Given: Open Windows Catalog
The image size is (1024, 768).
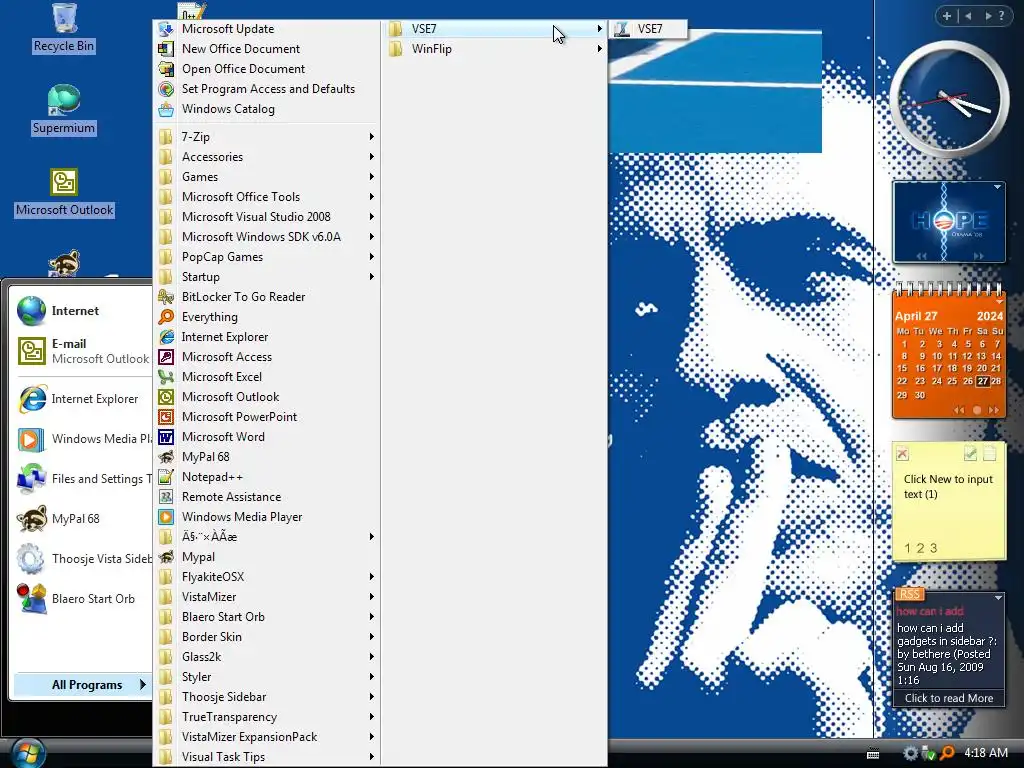Looking at the screenshot, I should 267,109.
